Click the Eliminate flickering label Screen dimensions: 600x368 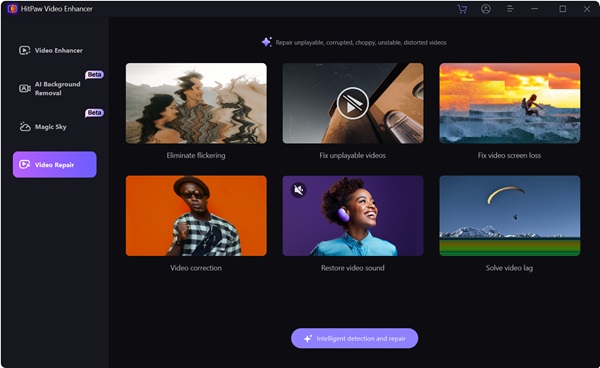pos(196,155)
